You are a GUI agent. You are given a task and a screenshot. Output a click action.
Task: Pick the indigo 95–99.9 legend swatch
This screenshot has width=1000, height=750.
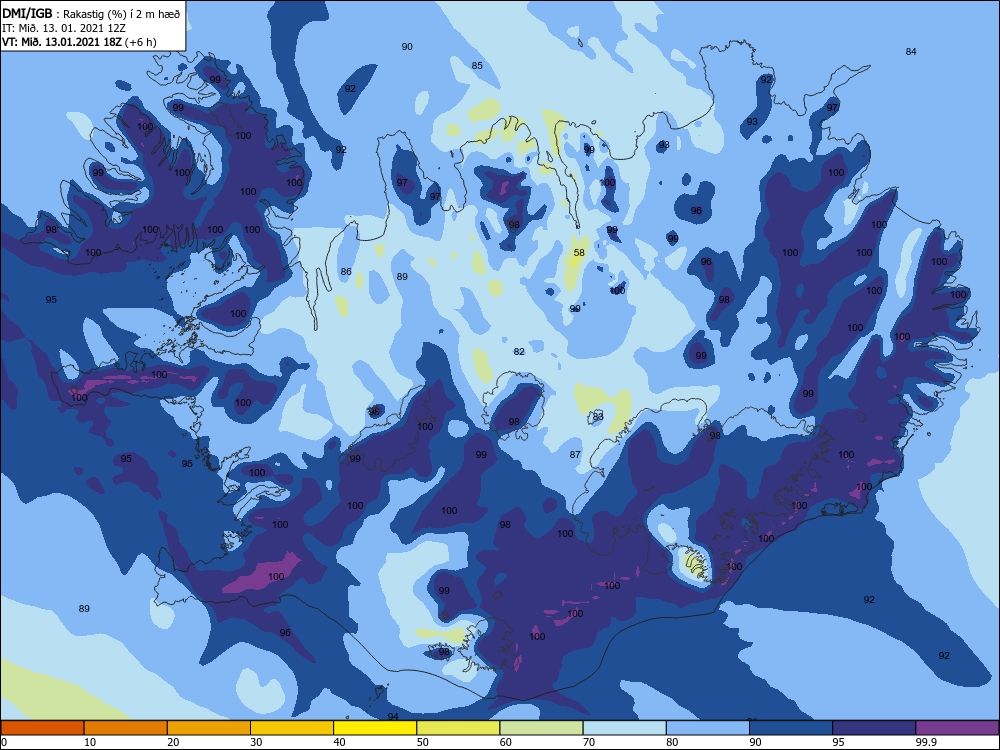click(x=874, y=728)
